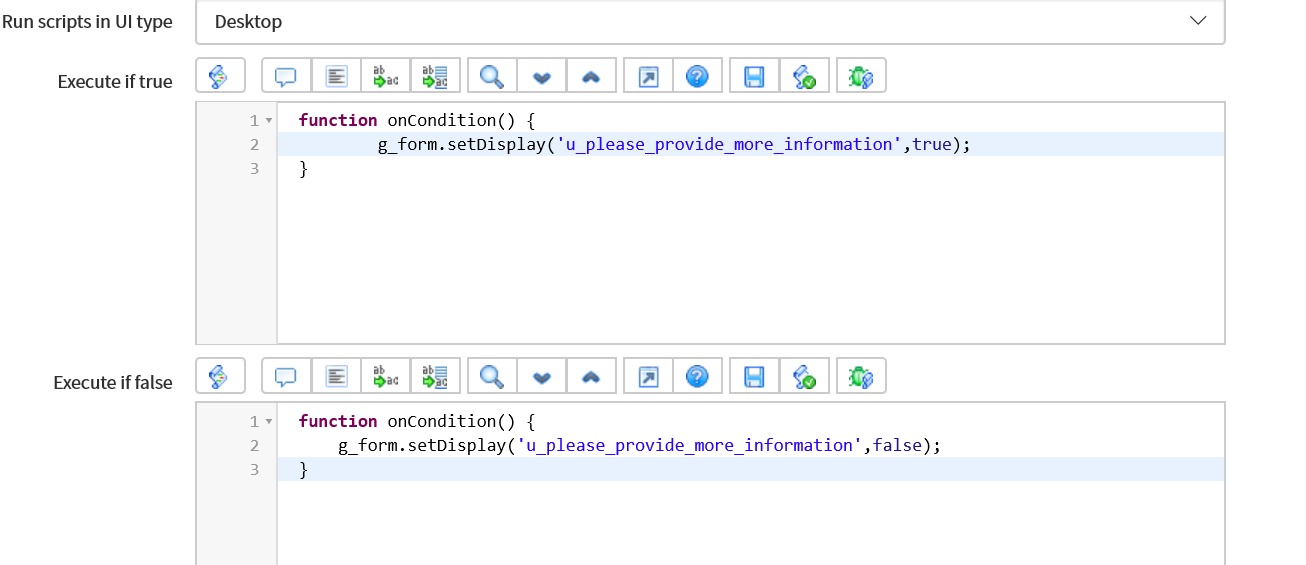Open search in Execute if true editor
1306x565 pixels.
tap(492, 76)
